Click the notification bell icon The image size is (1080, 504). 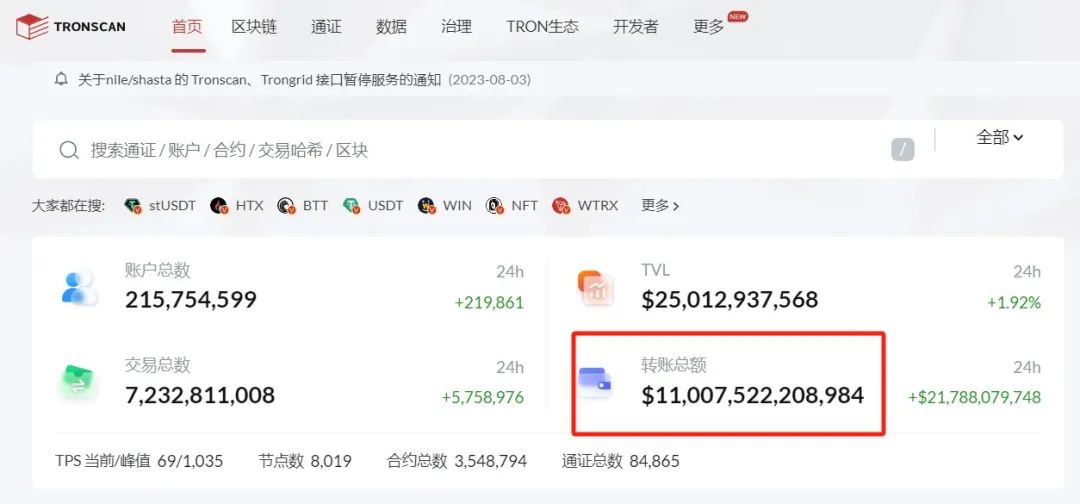[x=61, y=79]
